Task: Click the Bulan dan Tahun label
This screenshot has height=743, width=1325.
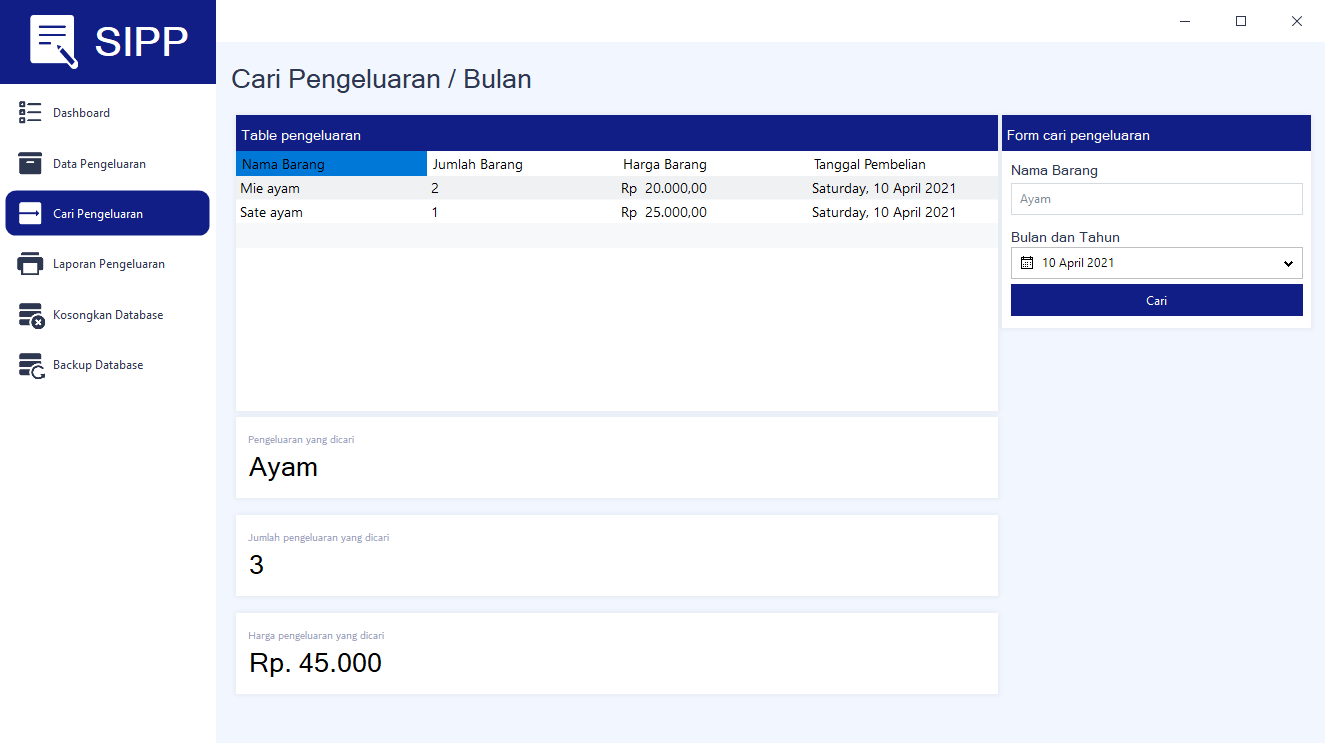Action: coord(1065,237)
